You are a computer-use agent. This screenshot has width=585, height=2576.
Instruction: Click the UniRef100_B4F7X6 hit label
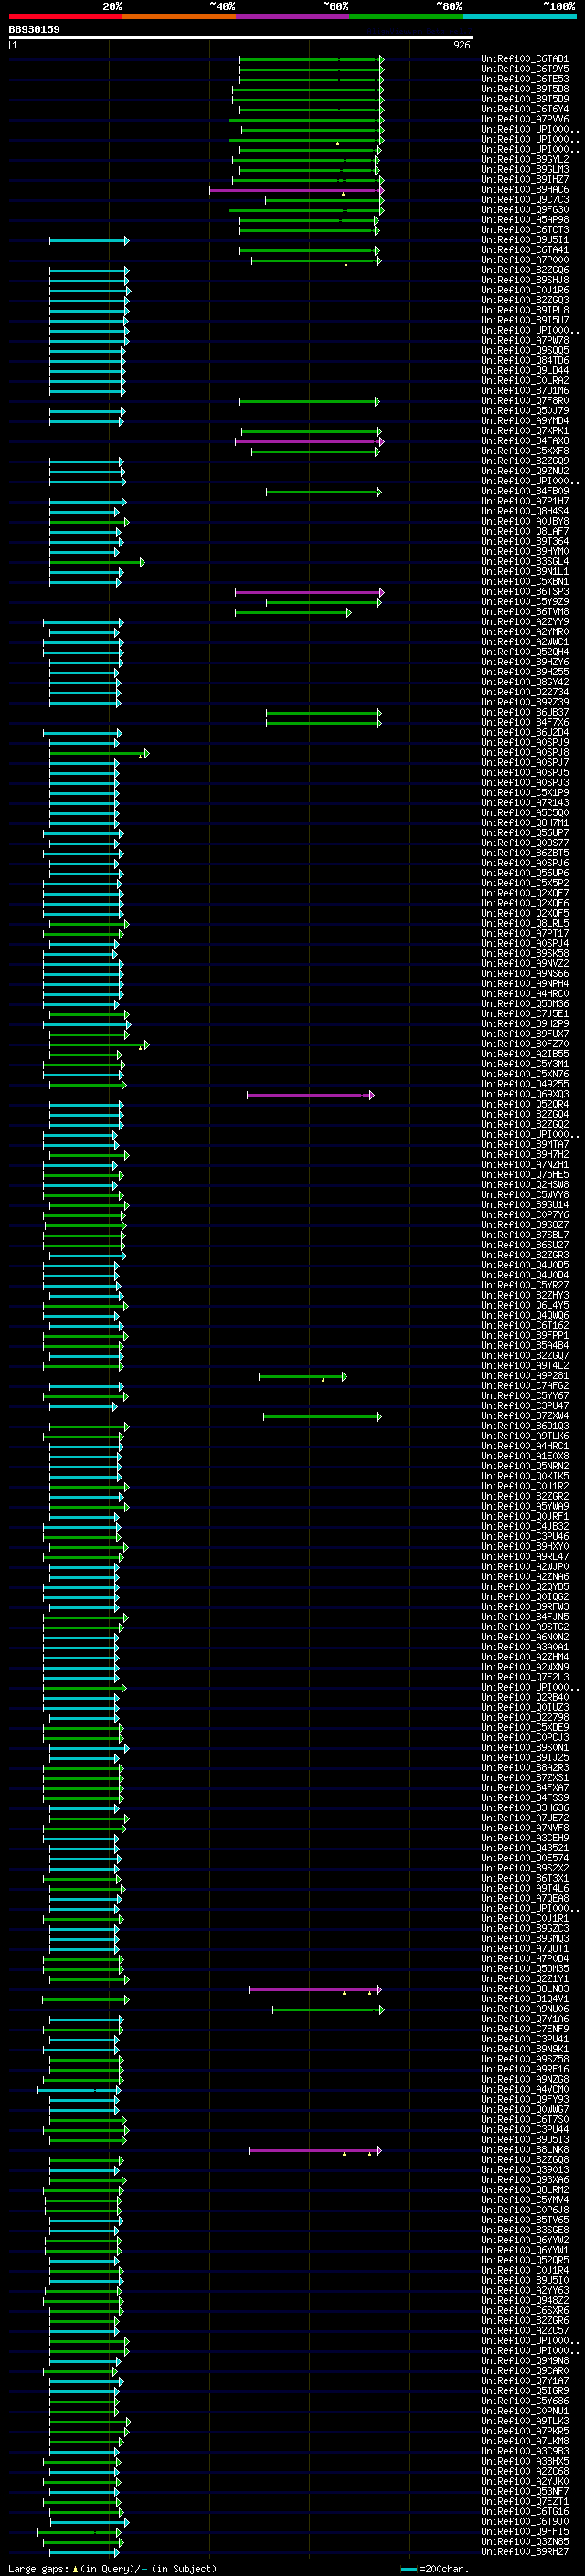(524, 722)
